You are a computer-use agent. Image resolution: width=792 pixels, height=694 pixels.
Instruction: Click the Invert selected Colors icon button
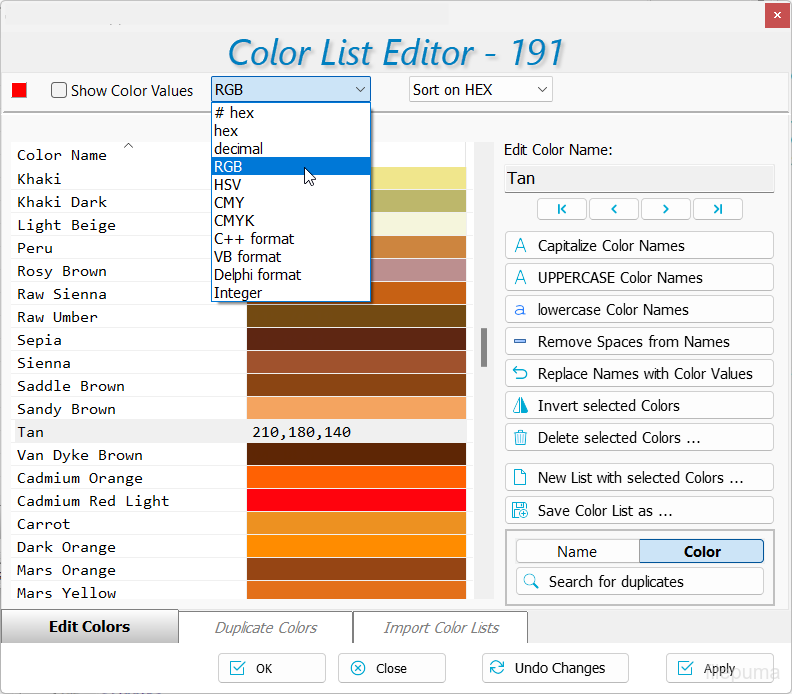pyautogui.click(x=520, y=406)
